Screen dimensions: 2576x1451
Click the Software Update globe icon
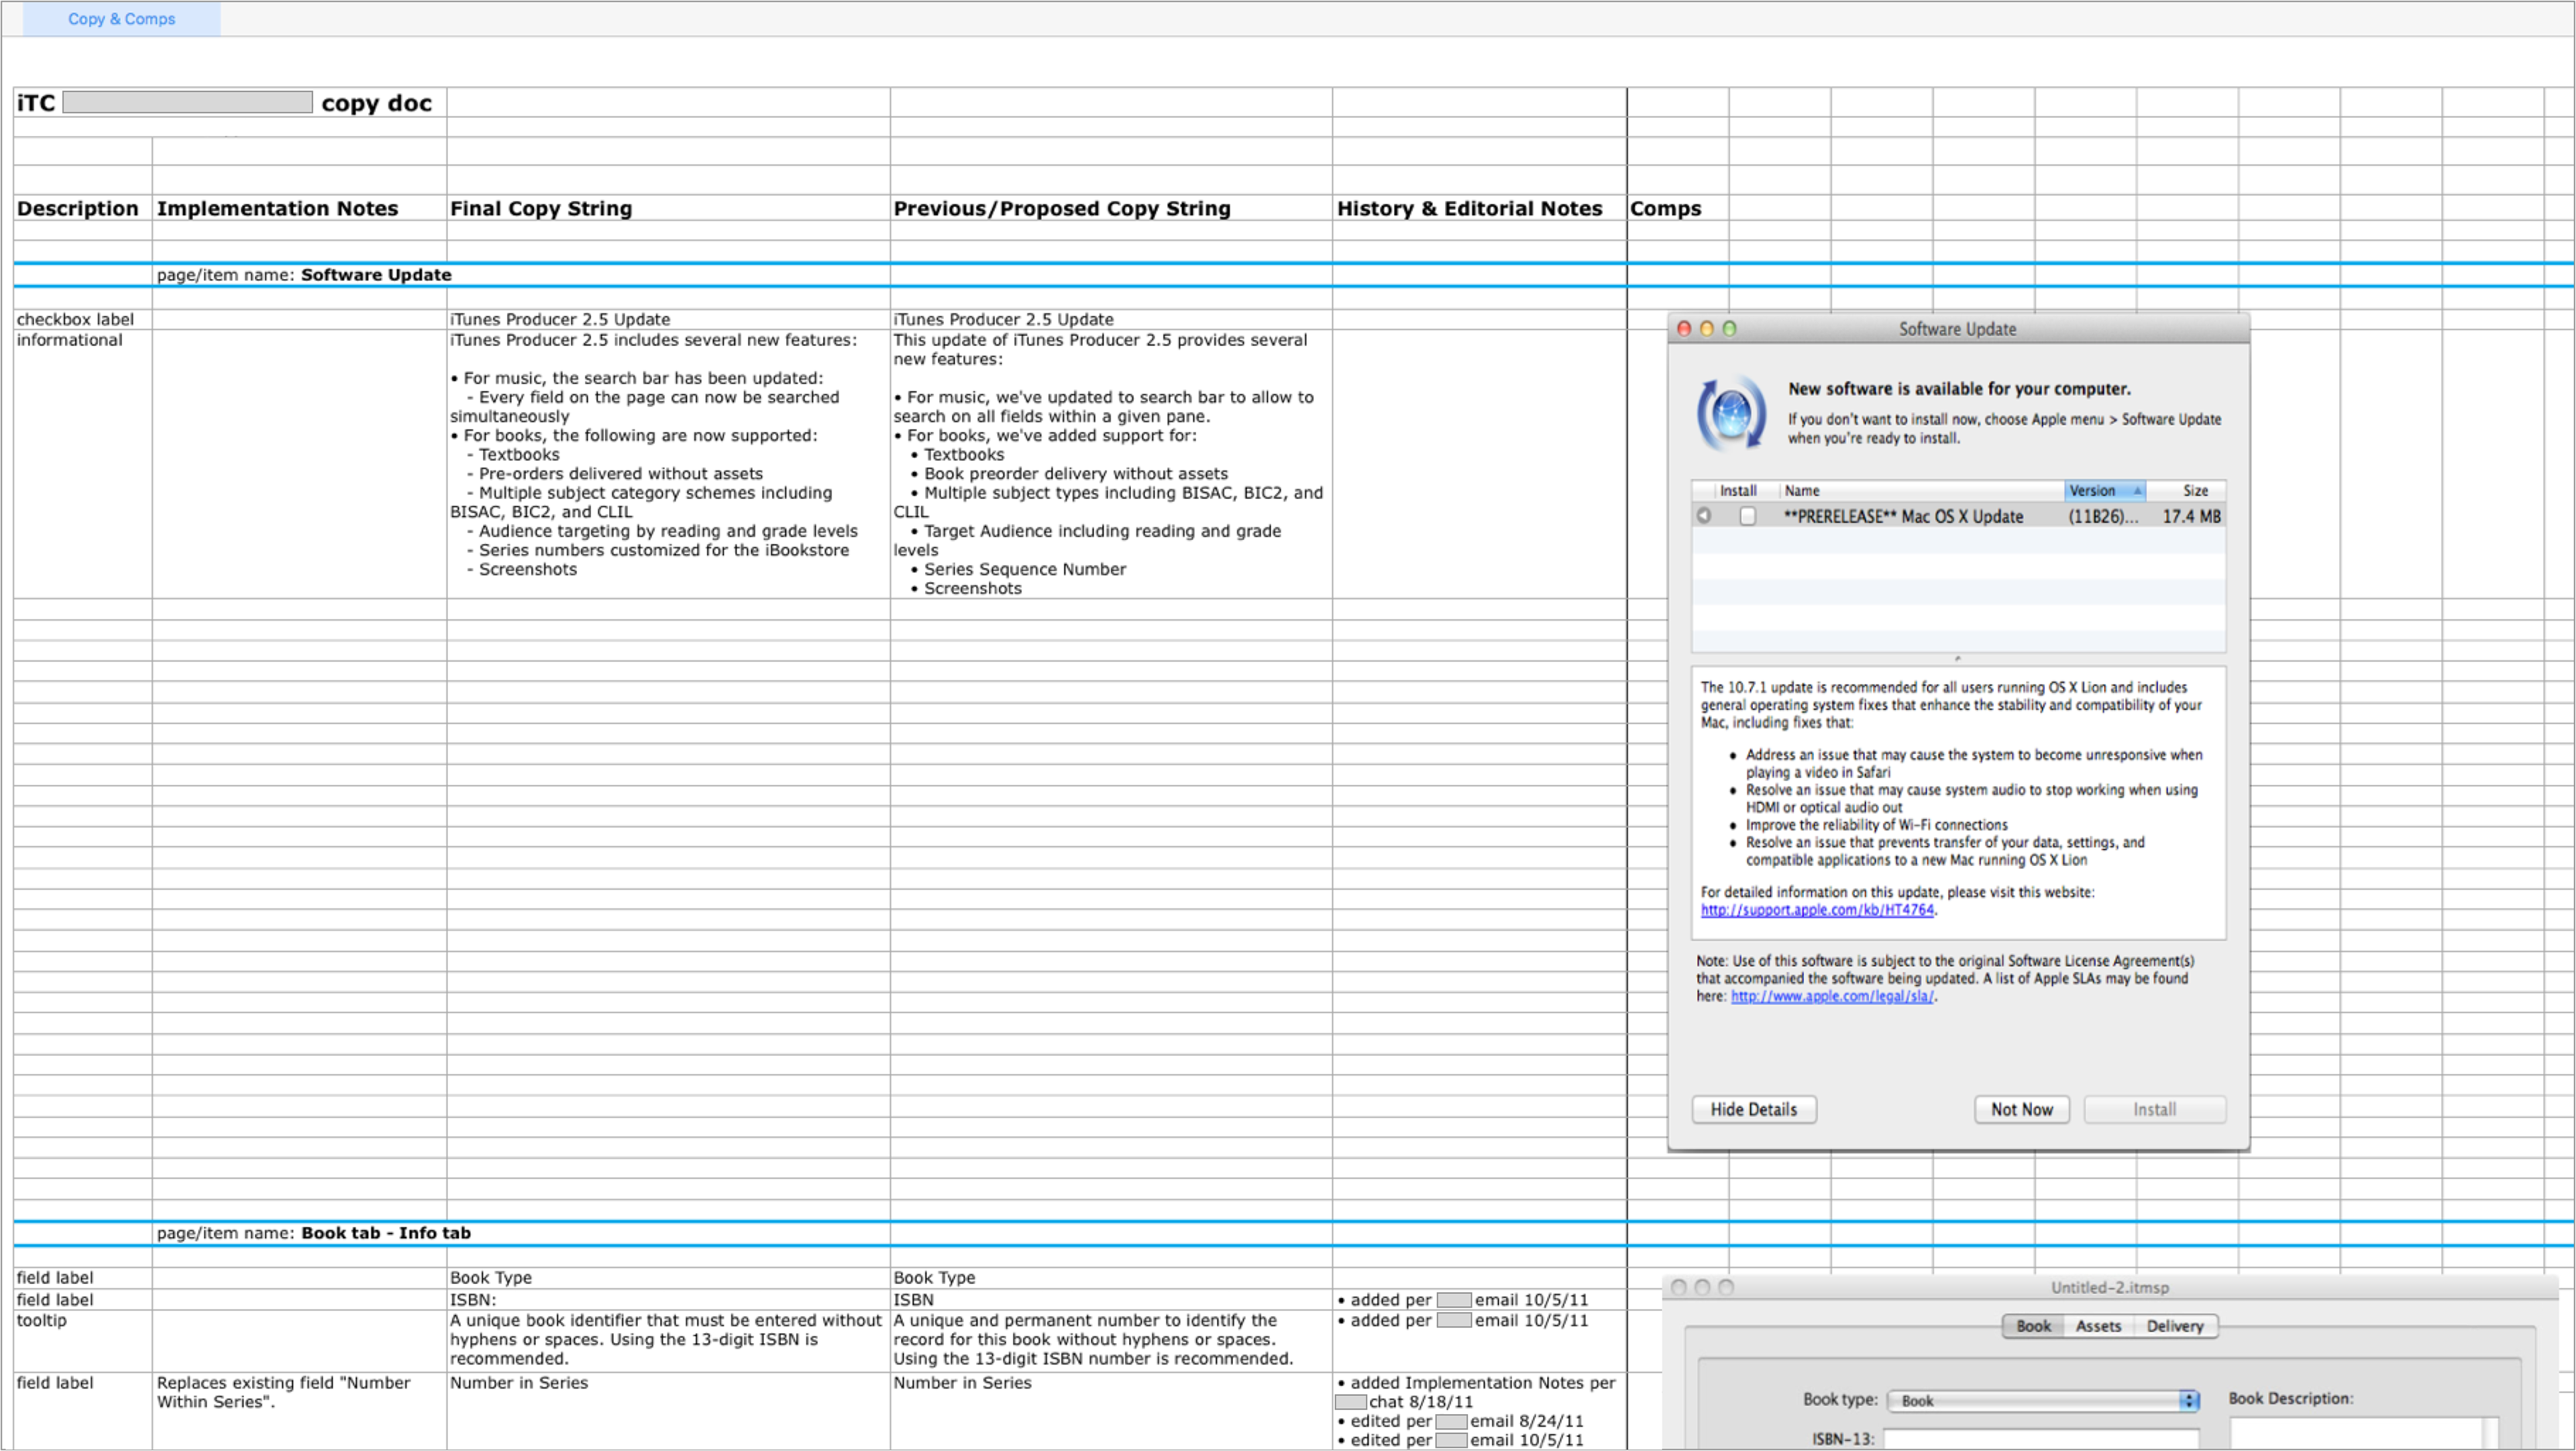coord(1732,413)
